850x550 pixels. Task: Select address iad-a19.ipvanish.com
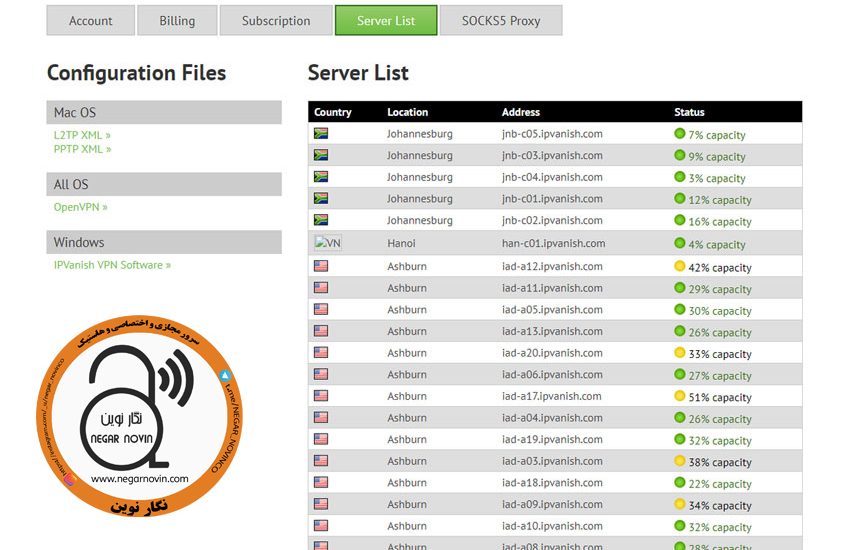552,439
